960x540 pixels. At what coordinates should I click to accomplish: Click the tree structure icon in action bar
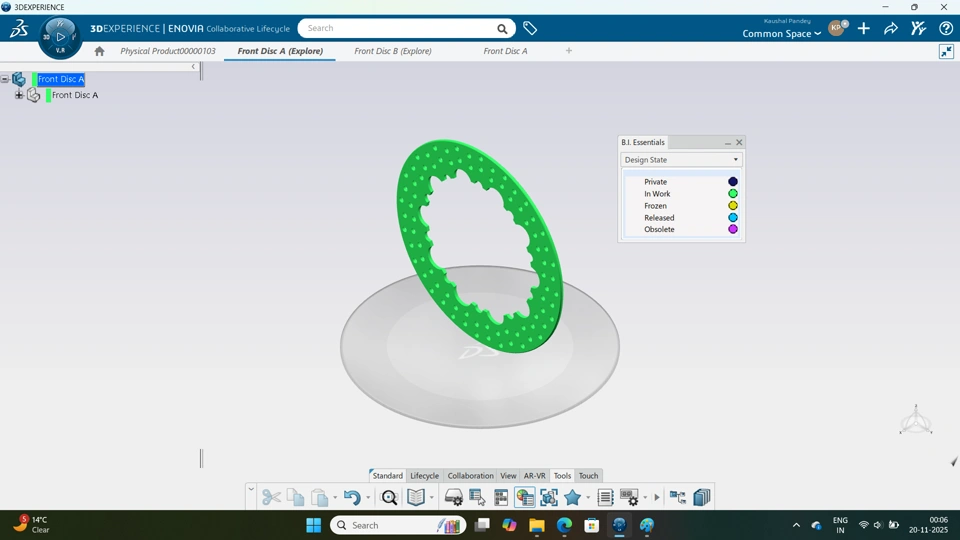[x=678, y=497]
